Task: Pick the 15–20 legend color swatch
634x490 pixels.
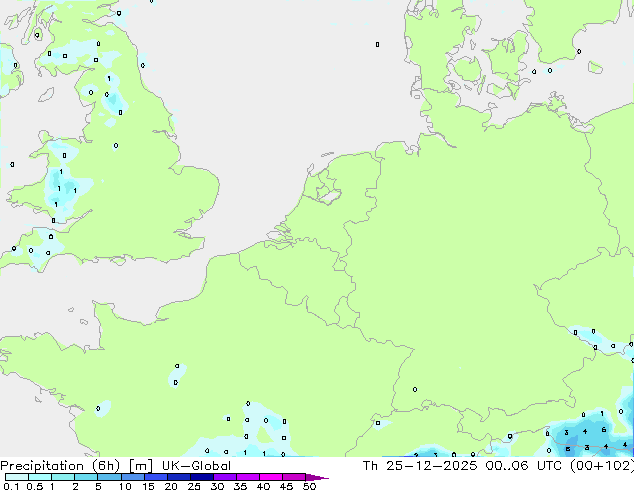Action: (155, 477)
